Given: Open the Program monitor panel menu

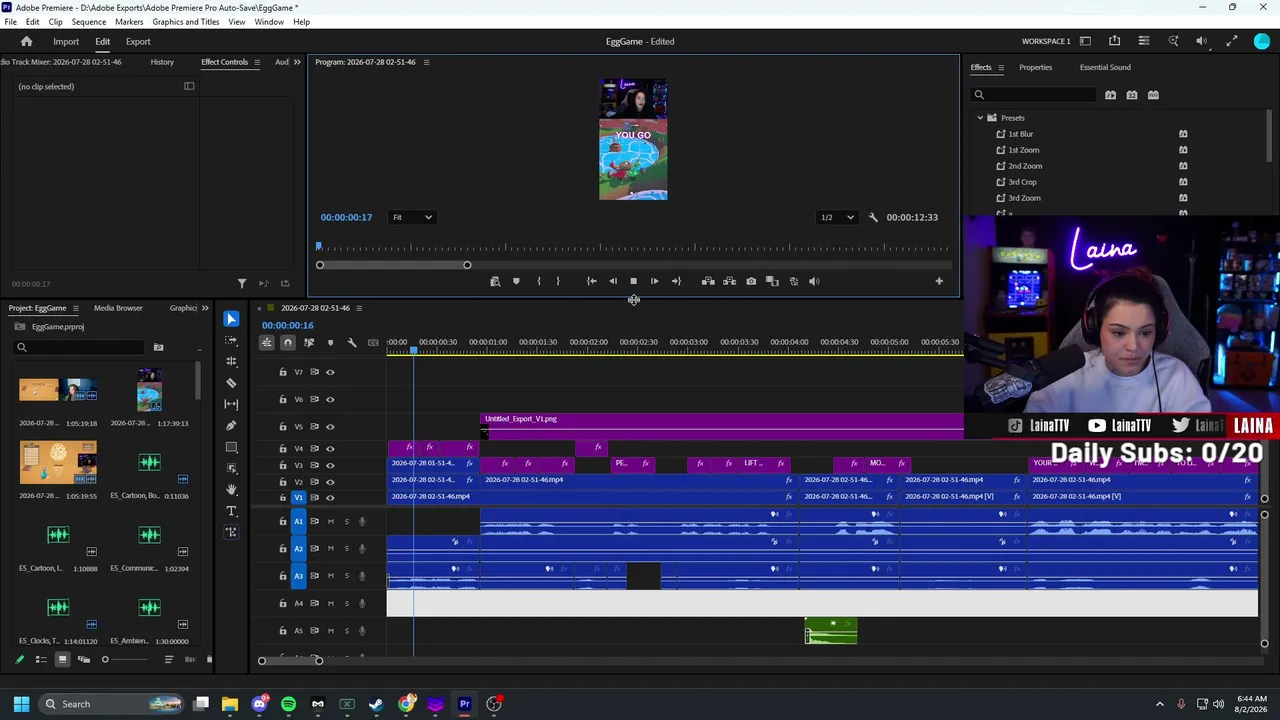Looking at the screenshot, I should [x=426, y=62].
